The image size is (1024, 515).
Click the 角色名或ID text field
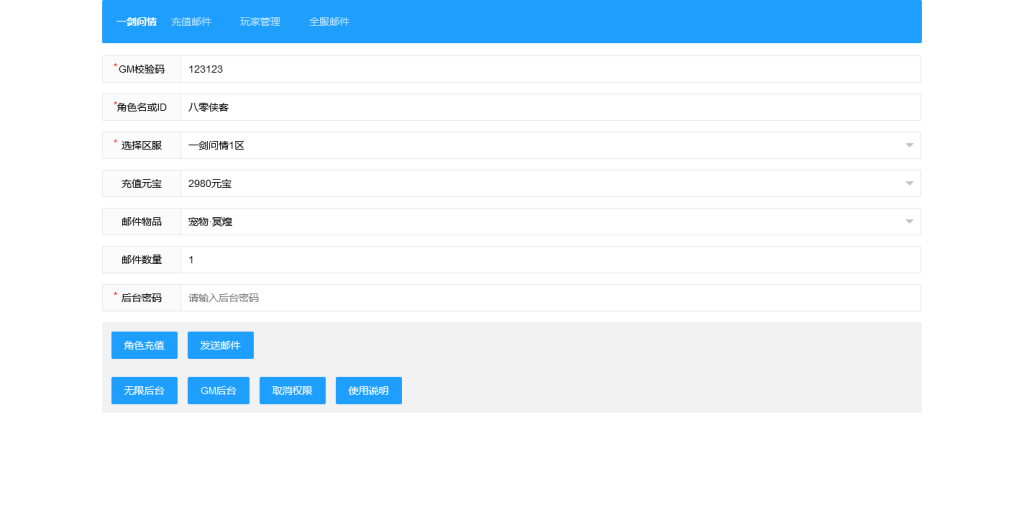tap(550, 107)
